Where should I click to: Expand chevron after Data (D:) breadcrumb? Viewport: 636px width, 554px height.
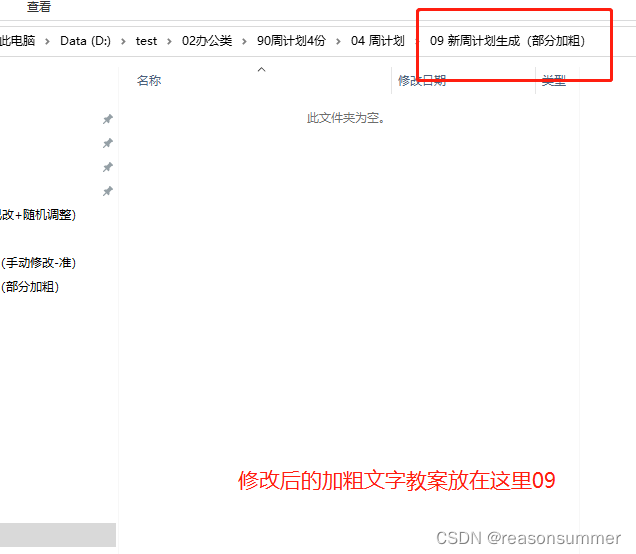123,41
